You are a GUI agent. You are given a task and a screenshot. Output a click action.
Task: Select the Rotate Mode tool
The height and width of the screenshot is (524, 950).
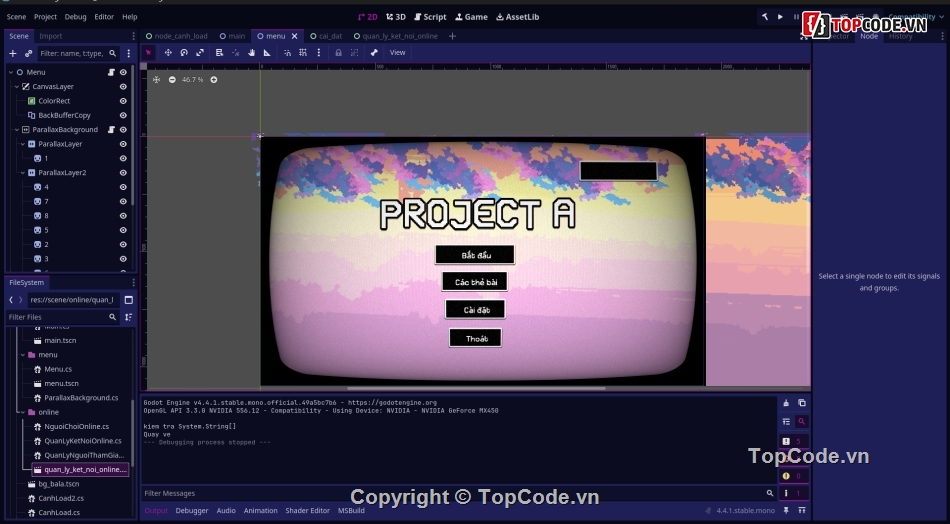click(184, 53)
